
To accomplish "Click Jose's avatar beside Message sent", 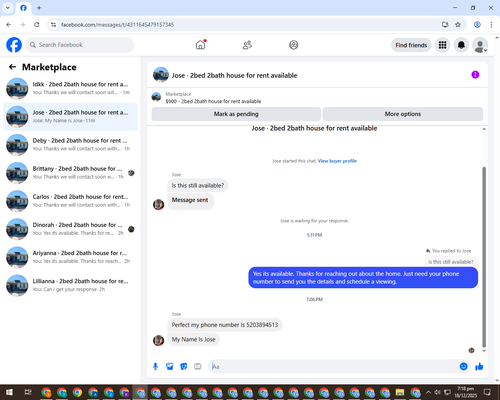I will tap(158, 204).
